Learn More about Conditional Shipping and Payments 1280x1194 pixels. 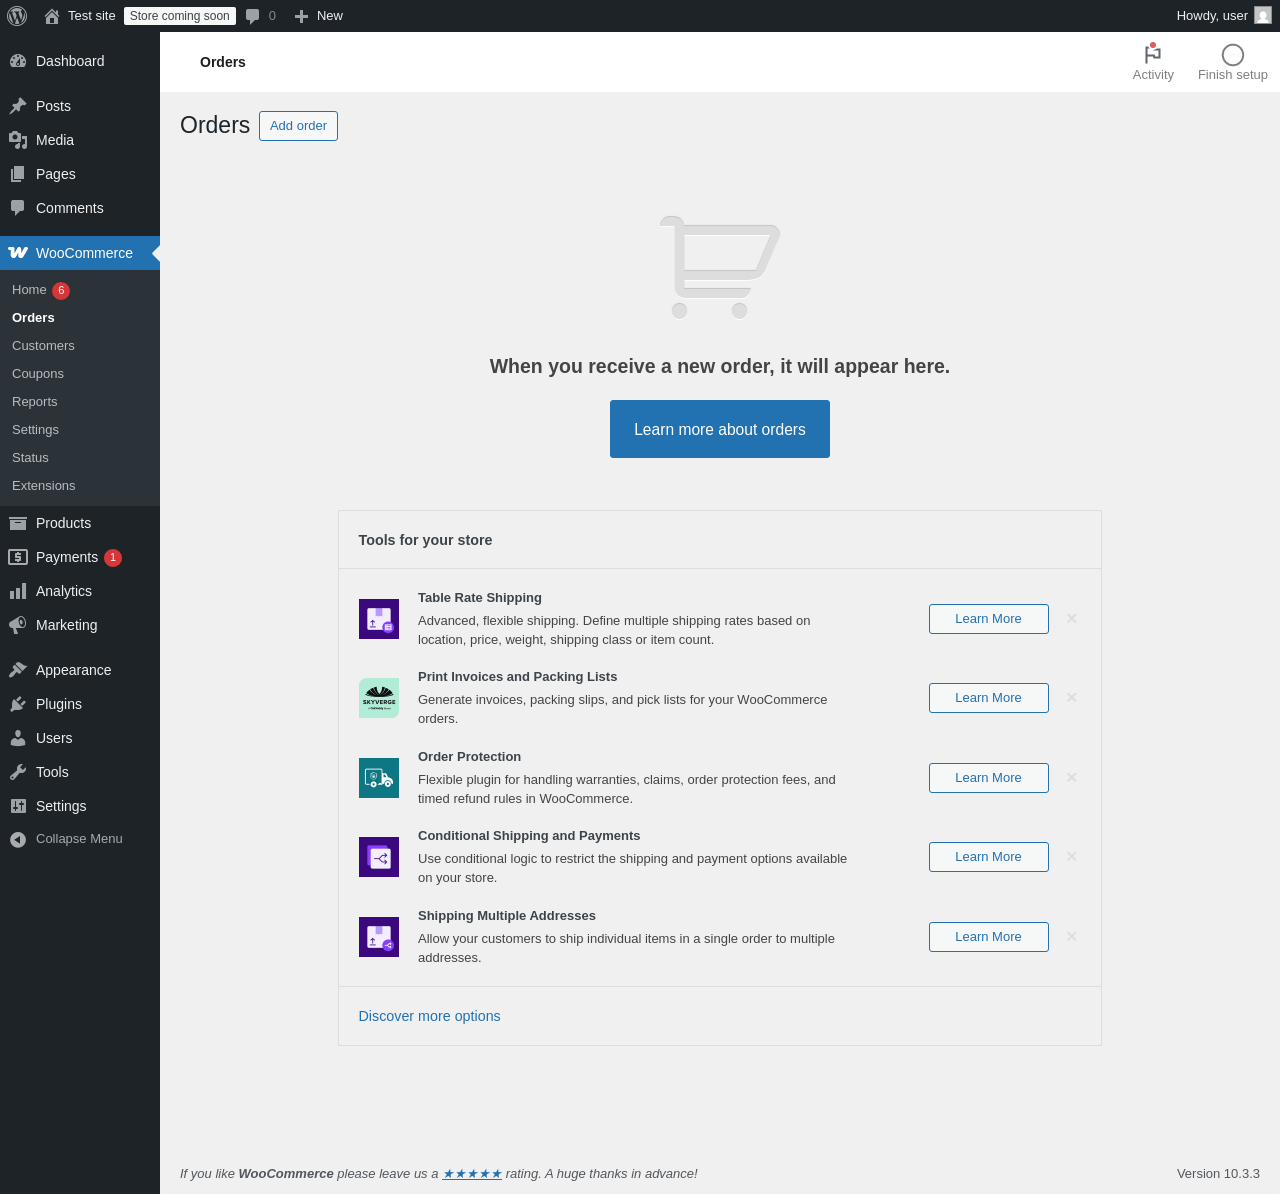(989, 857)
